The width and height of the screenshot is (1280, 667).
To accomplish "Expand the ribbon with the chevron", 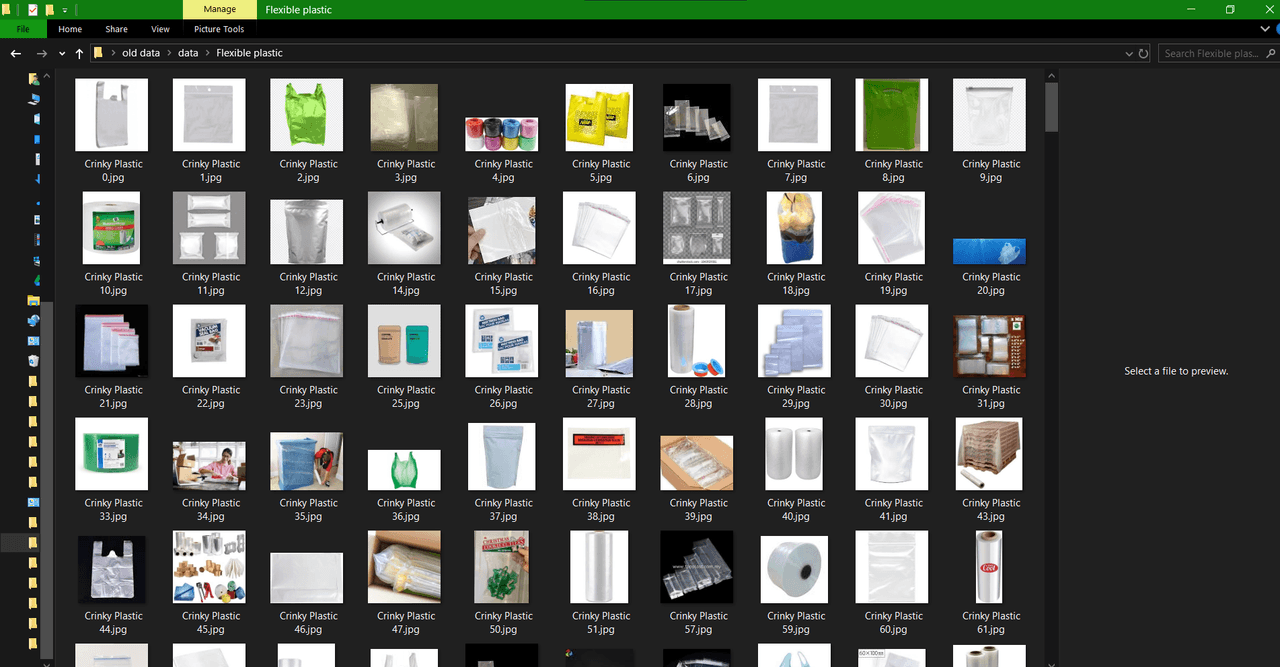I will (x=1264, y=29).
